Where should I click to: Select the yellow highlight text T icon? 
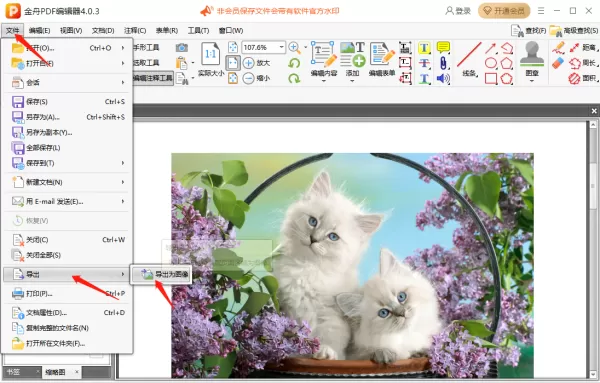[x=424, y=48]
